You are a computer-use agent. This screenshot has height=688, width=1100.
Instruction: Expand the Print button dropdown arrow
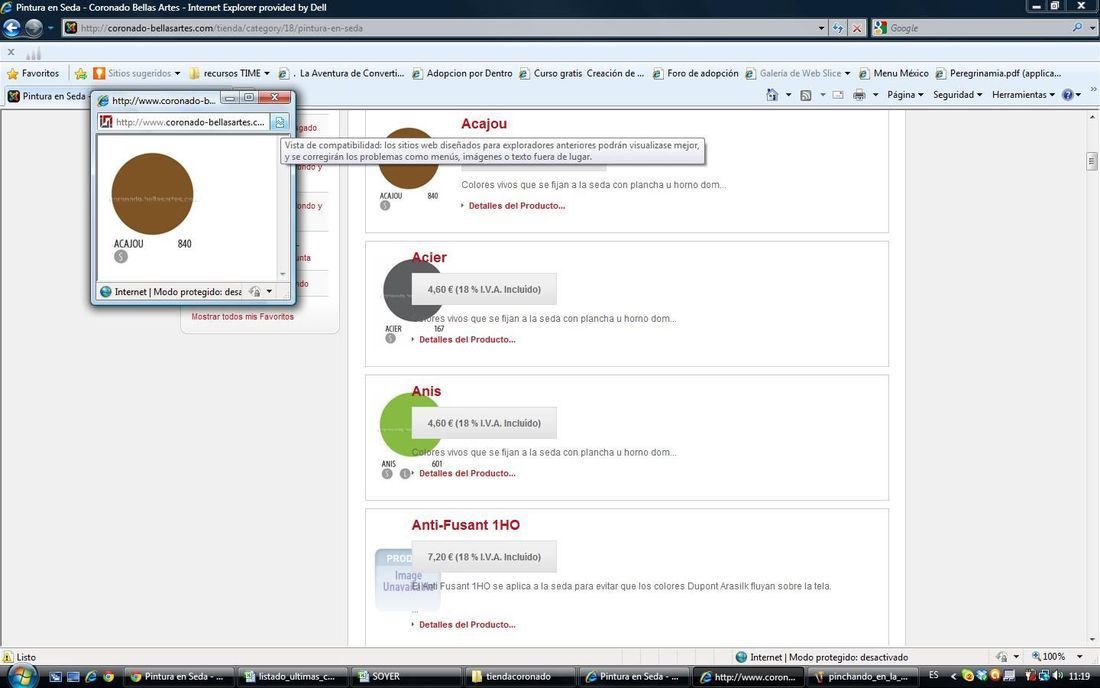coord(875,95)
